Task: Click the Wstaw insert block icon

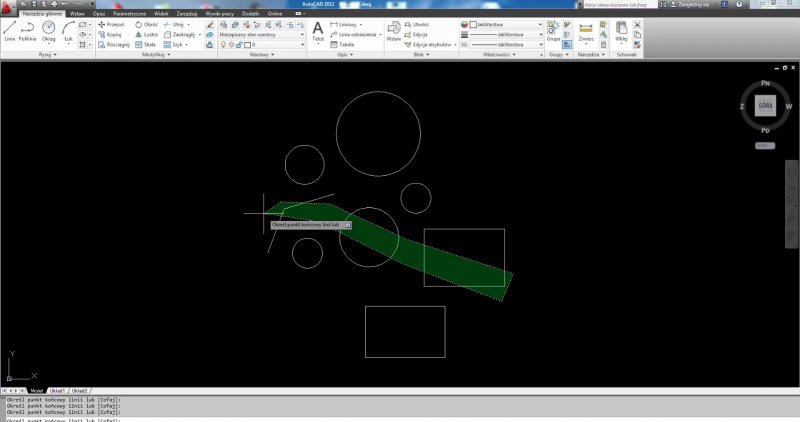Action: [x=394, y=31]
